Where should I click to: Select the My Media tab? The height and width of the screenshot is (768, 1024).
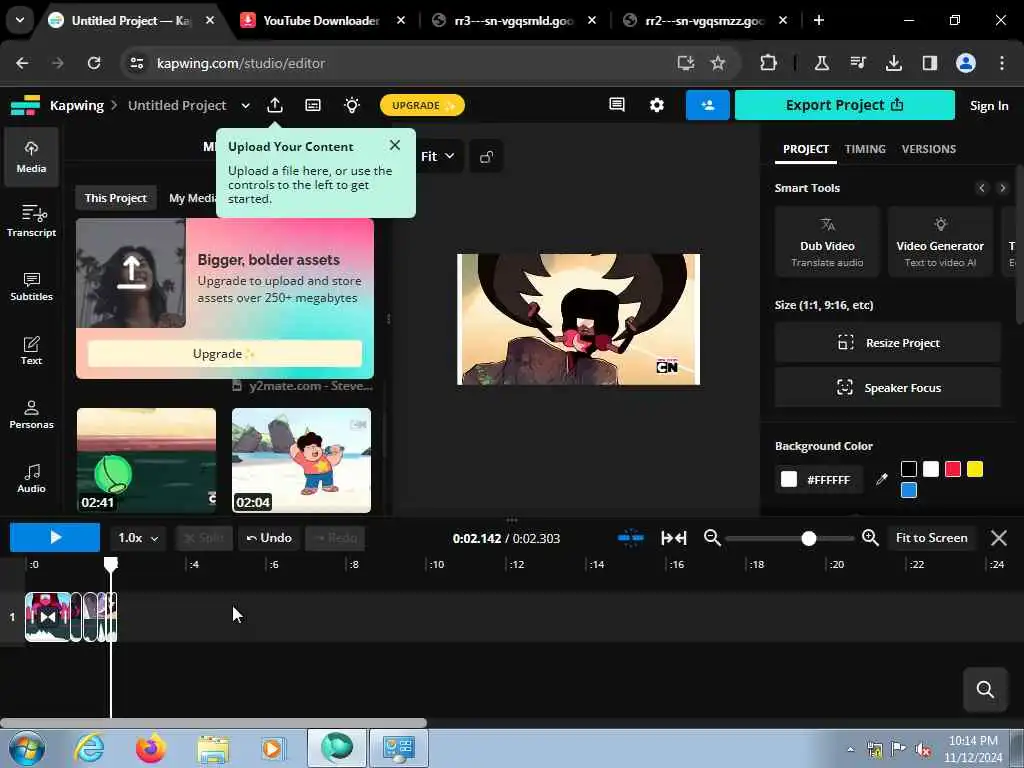(x=192, y=198)
